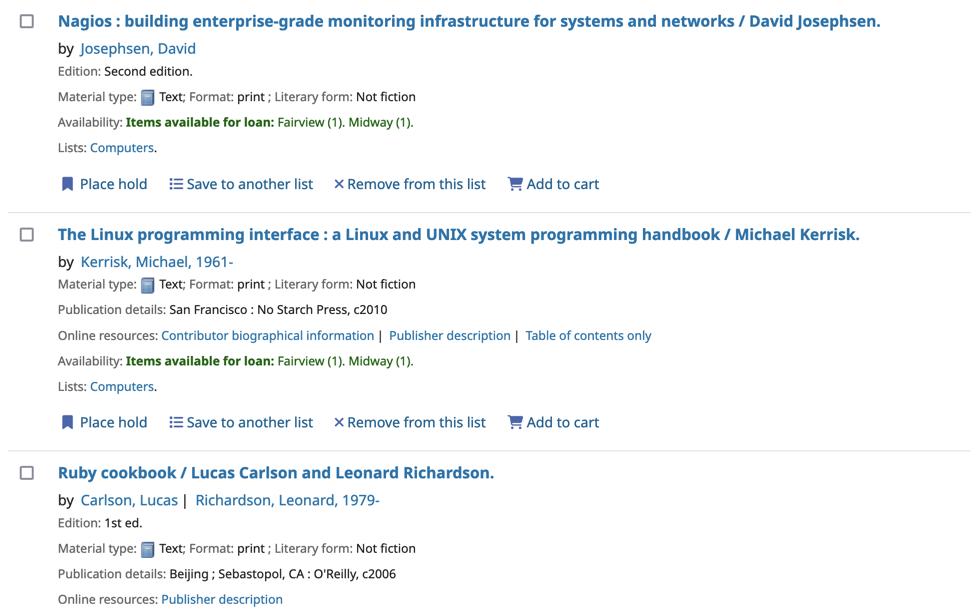Screen dimensions: 971x615
Task: Open Computers list link under Linux book
Action: (122, 387)
